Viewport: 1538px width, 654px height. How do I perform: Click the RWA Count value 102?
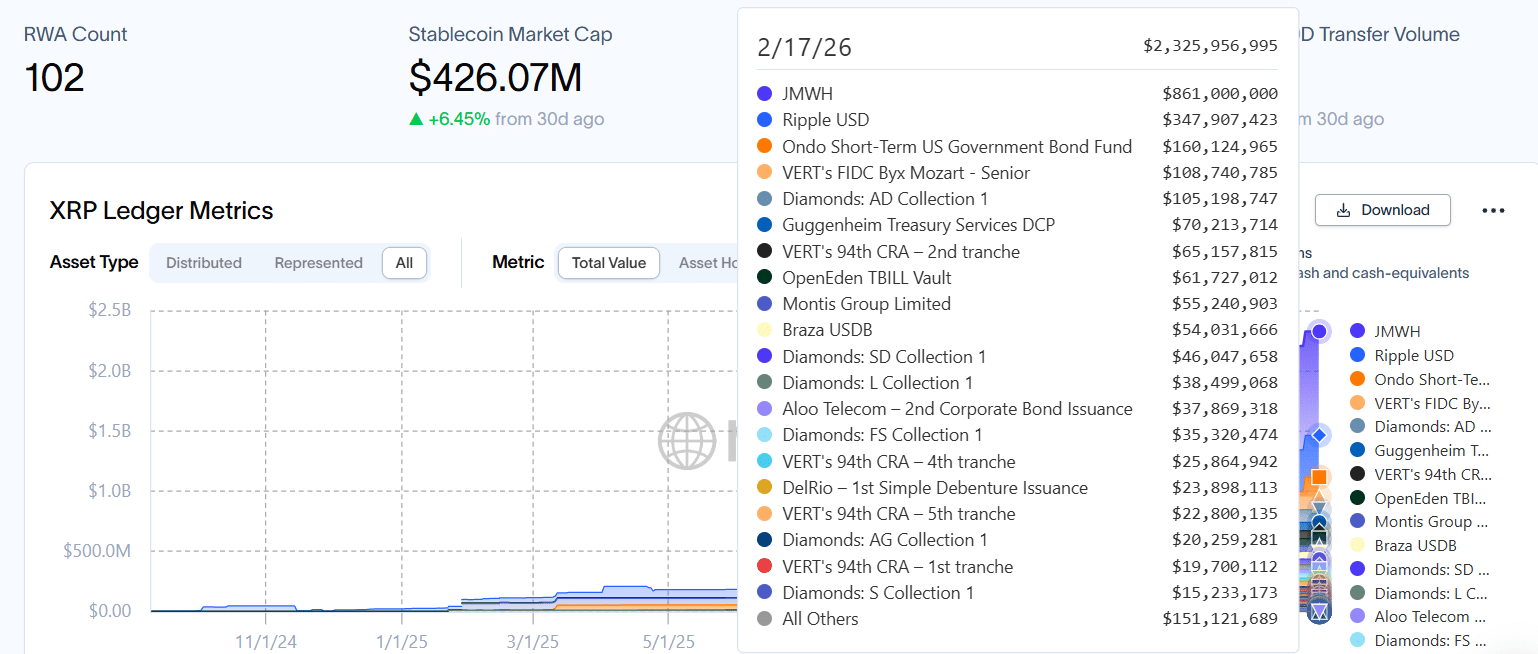[54, 78]
